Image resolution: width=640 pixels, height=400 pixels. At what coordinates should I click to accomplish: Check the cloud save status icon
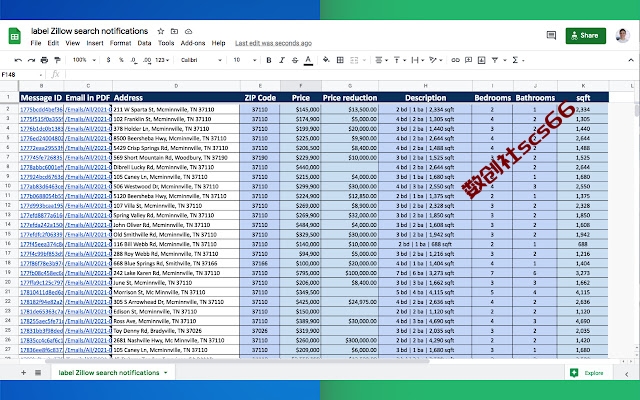(188, 31)
